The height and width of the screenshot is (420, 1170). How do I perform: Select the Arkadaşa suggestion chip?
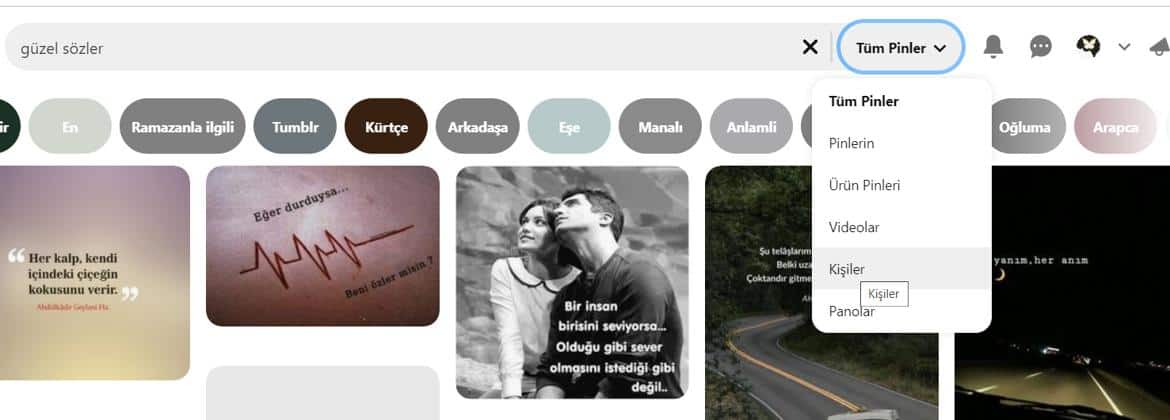pyautogui.click(x=478, y=127)
